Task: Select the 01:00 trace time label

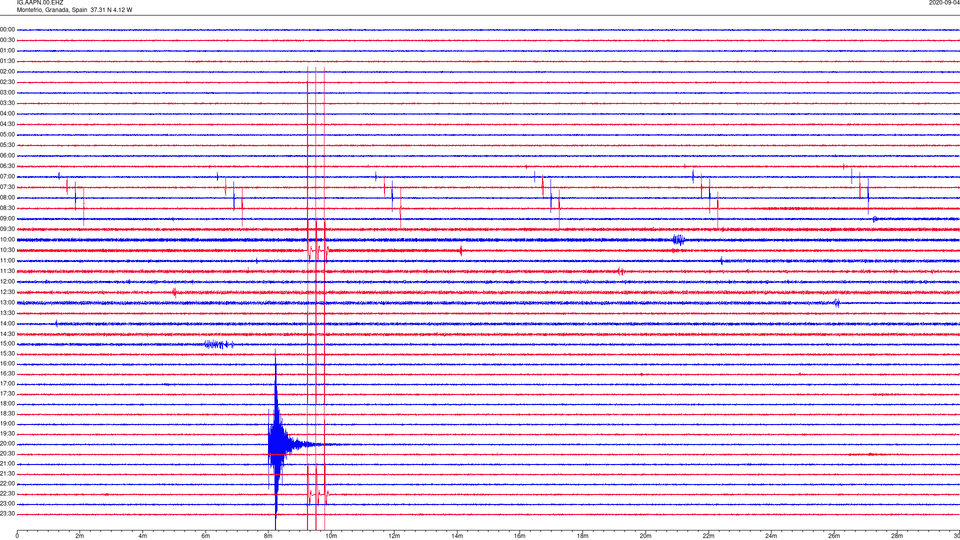Action: [7, 50]
